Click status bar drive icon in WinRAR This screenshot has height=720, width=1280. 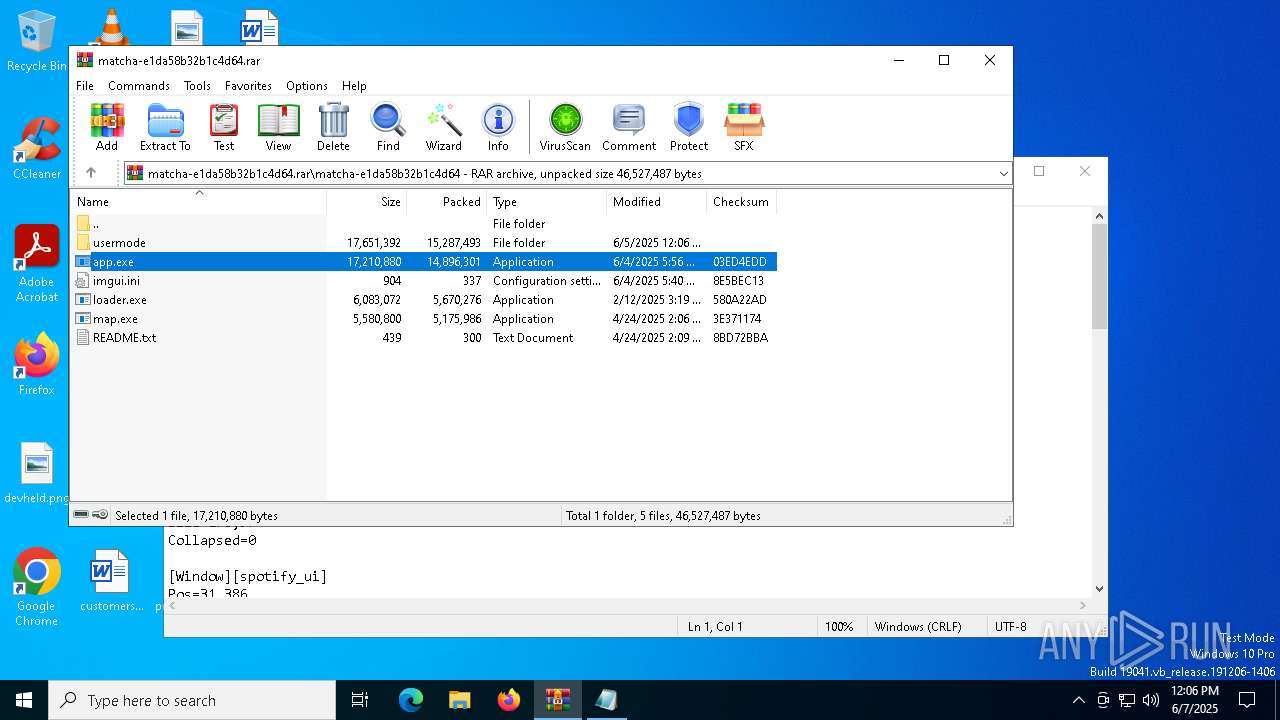81,515
